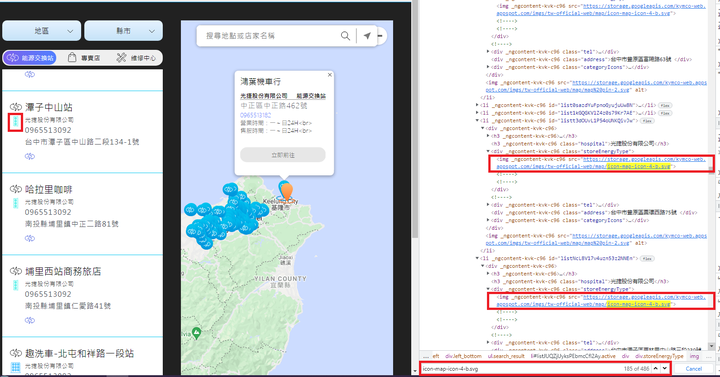Click the map search magnifier icon
Screen dimensions: 720x377
pyautogui.click(x=345, y=35)
